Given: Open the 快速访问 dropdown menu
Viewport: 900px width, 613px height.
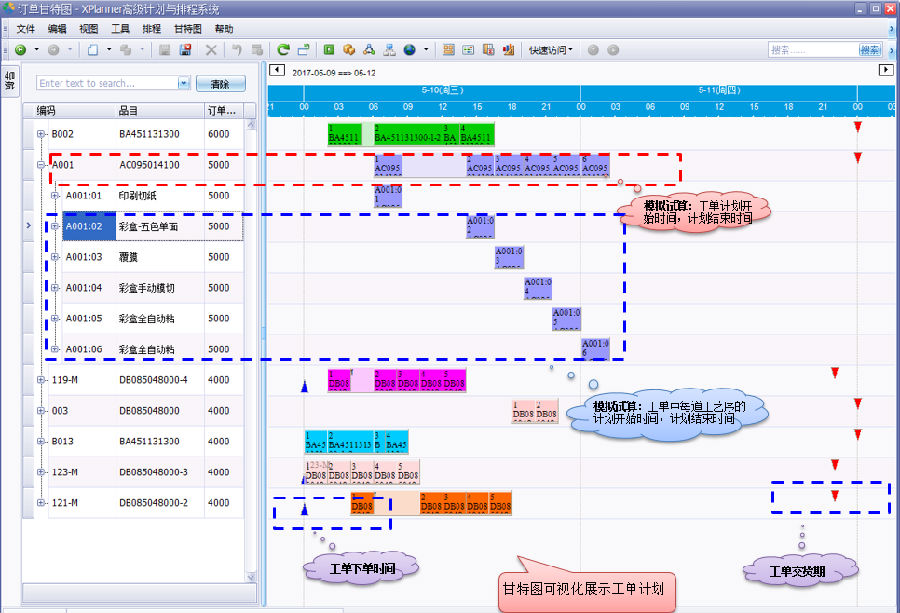Looking at the screenshot, I should tap(550, 49).
